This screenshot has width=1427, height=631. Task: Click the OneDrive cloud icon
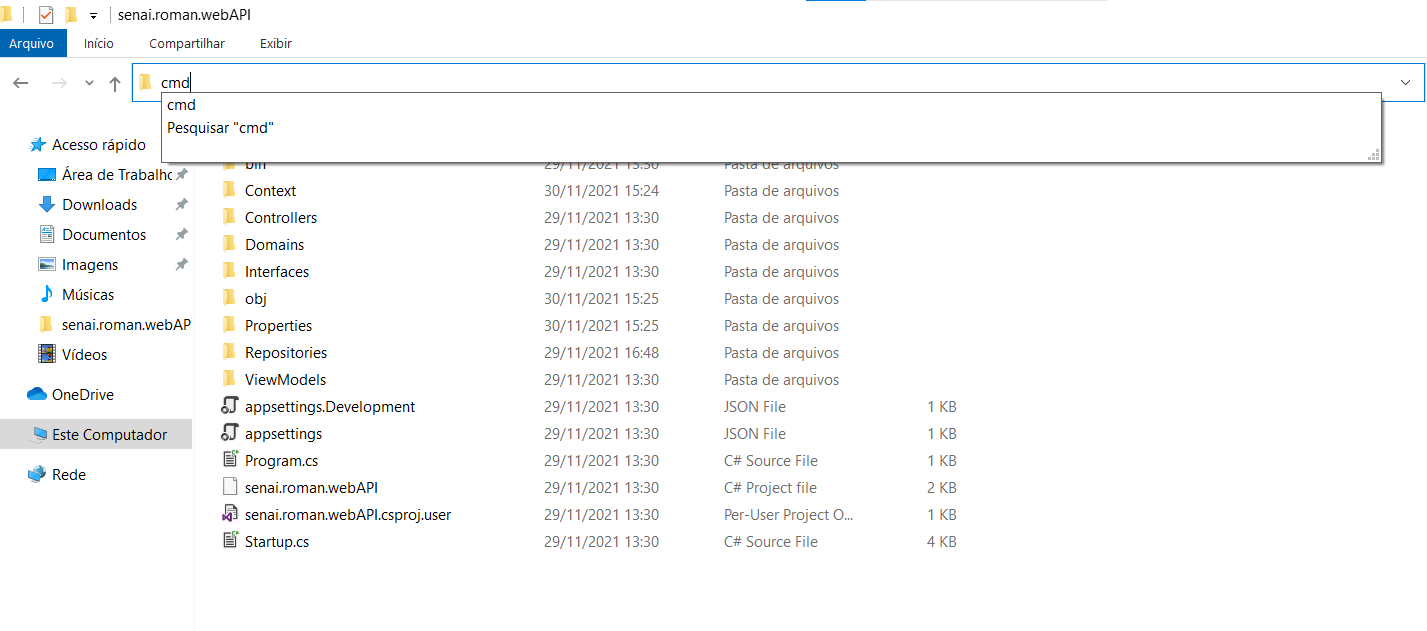click(x=37, y=394)
